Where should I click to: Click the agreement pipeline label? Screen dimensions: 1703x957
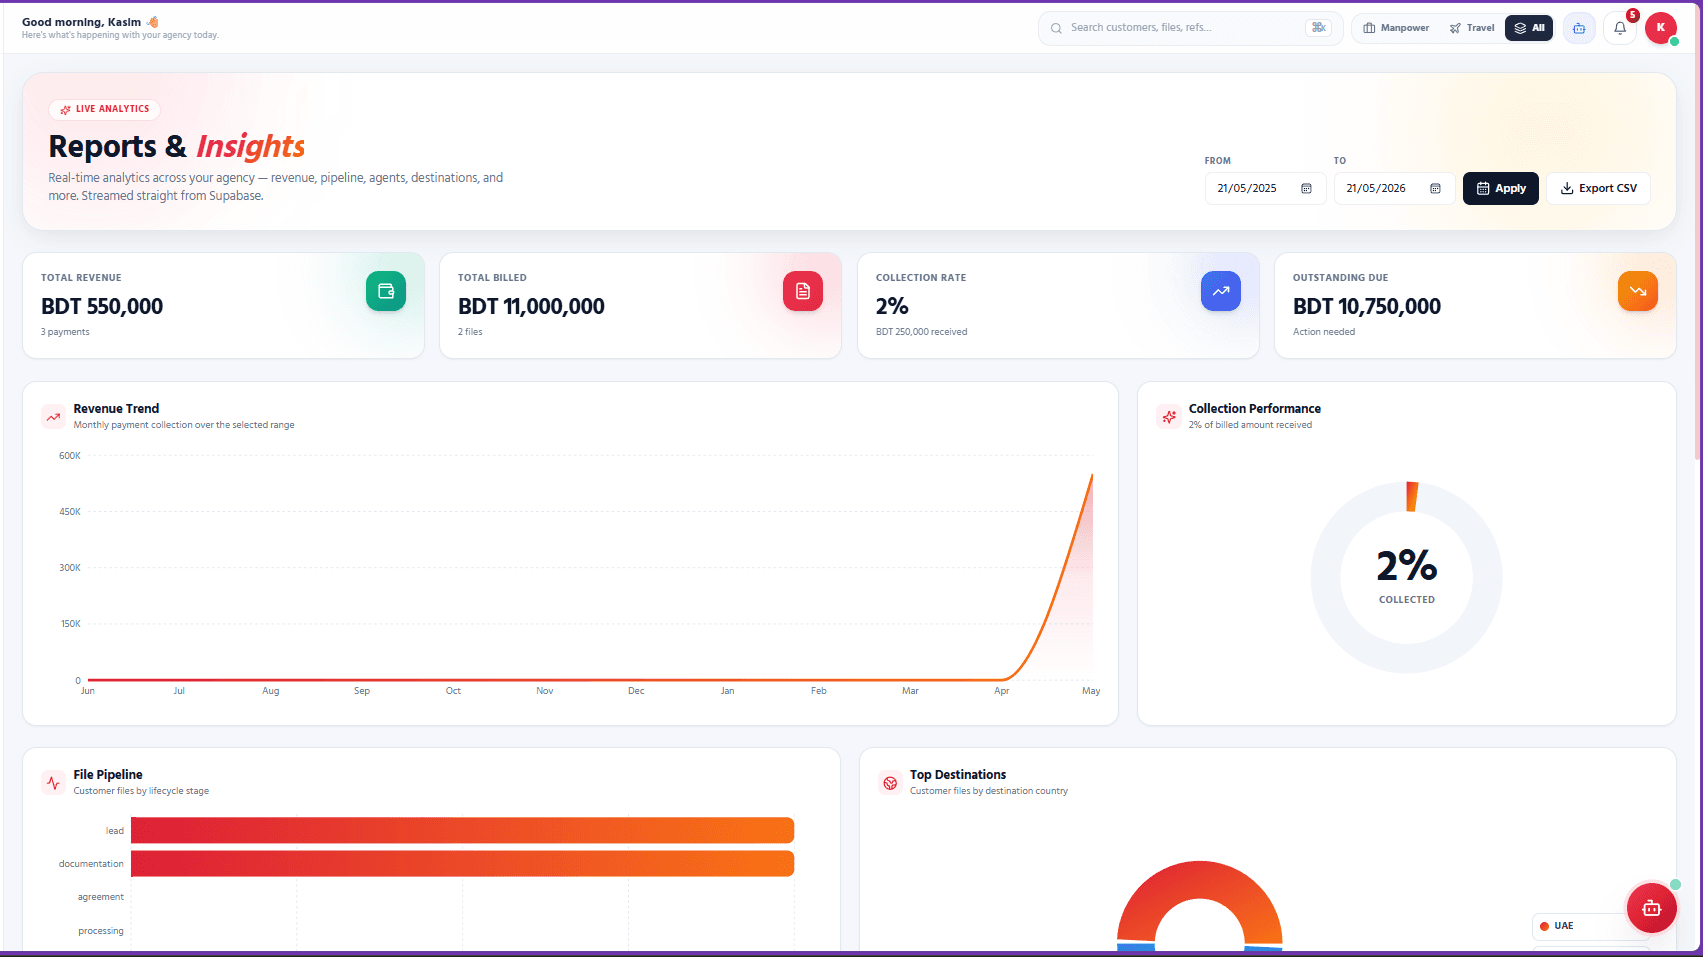(x=101, y=897)
